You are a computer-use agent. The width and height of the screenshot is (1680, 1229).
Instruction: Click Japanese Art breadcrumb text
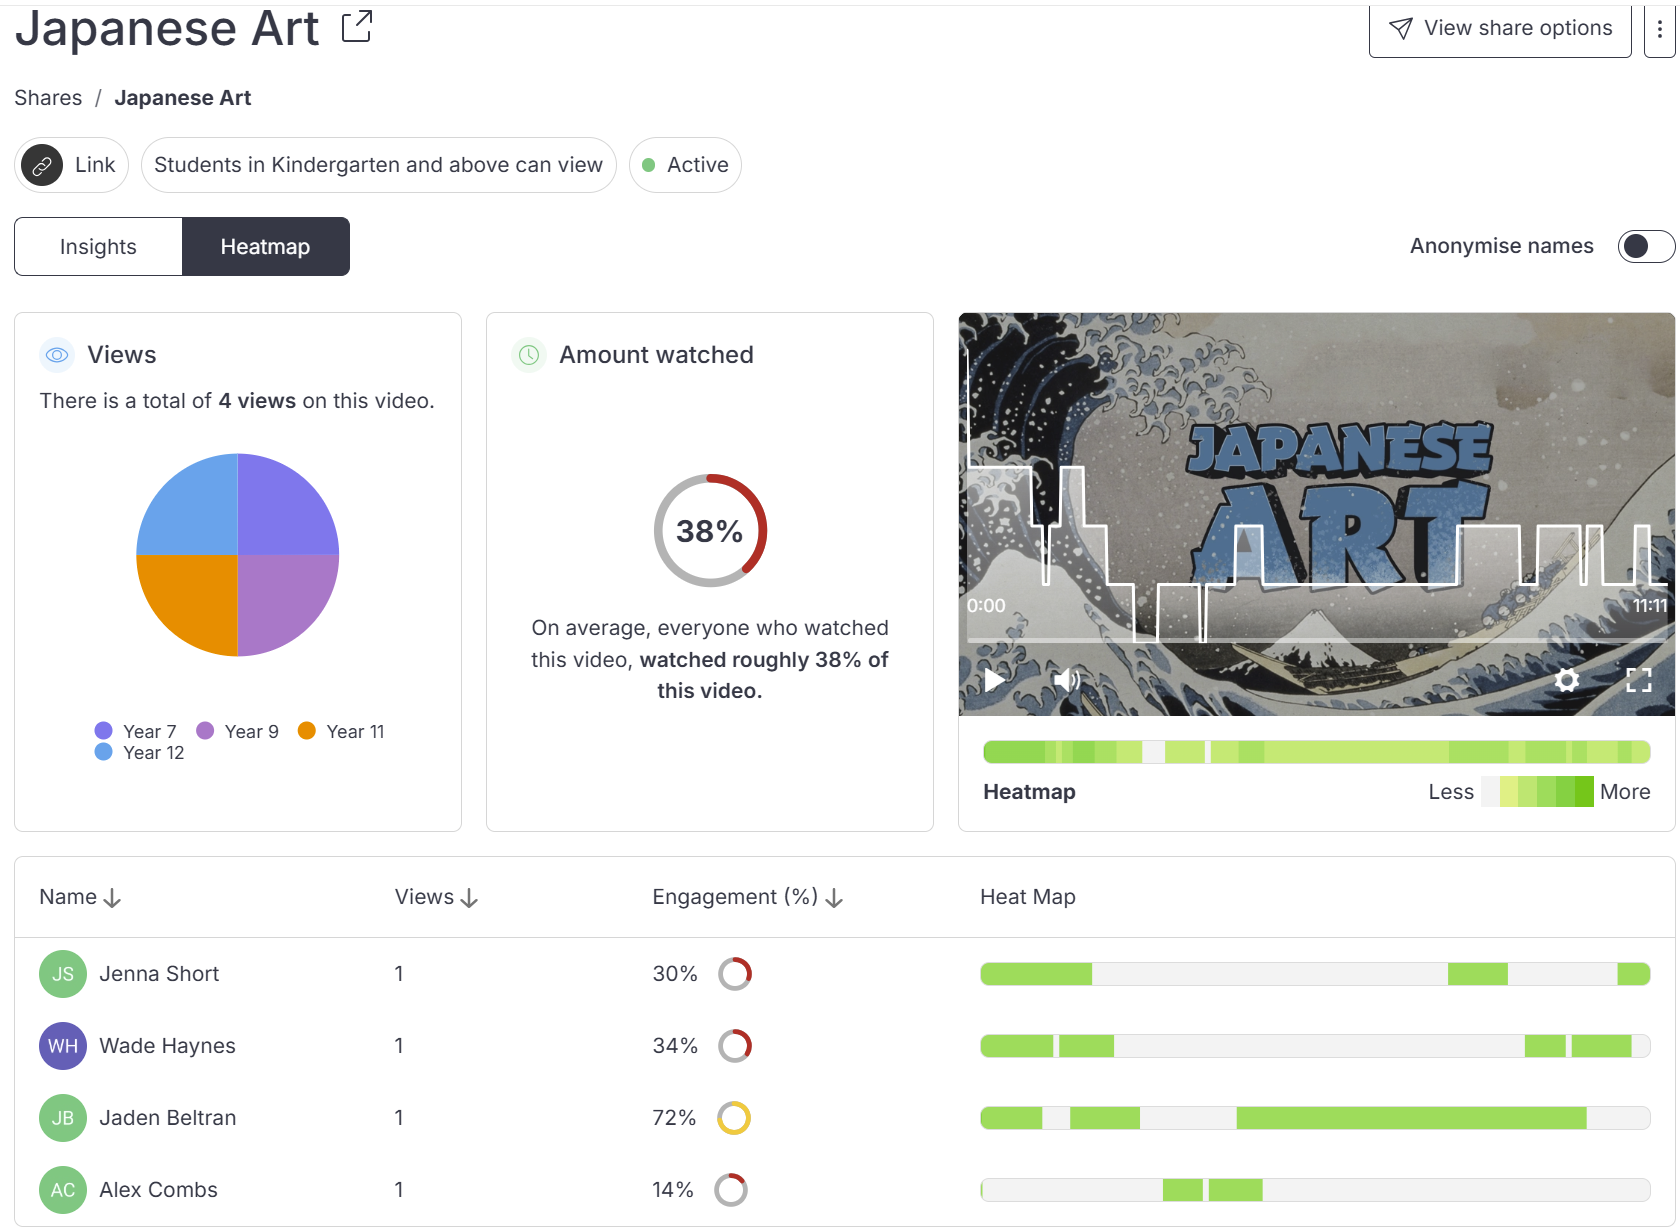pos(183,98)
